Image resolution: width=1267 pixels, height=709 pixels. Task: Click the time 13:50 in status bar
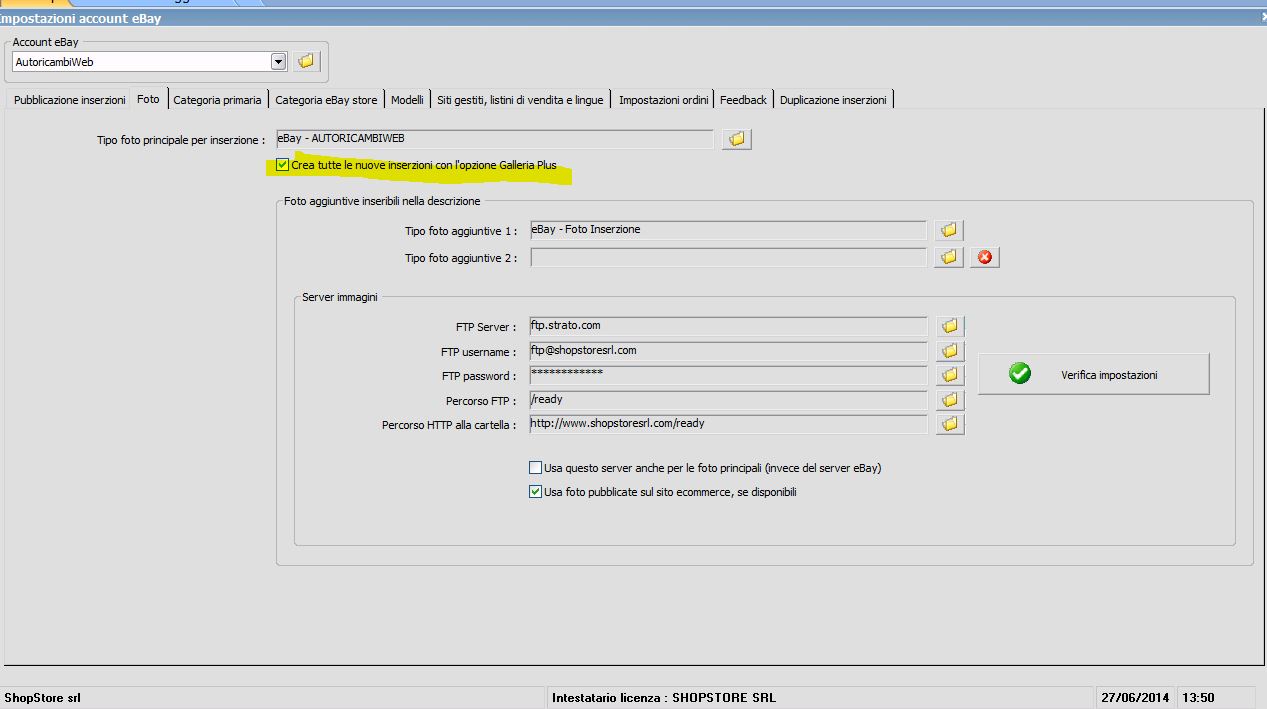(x=1198, y=697)
